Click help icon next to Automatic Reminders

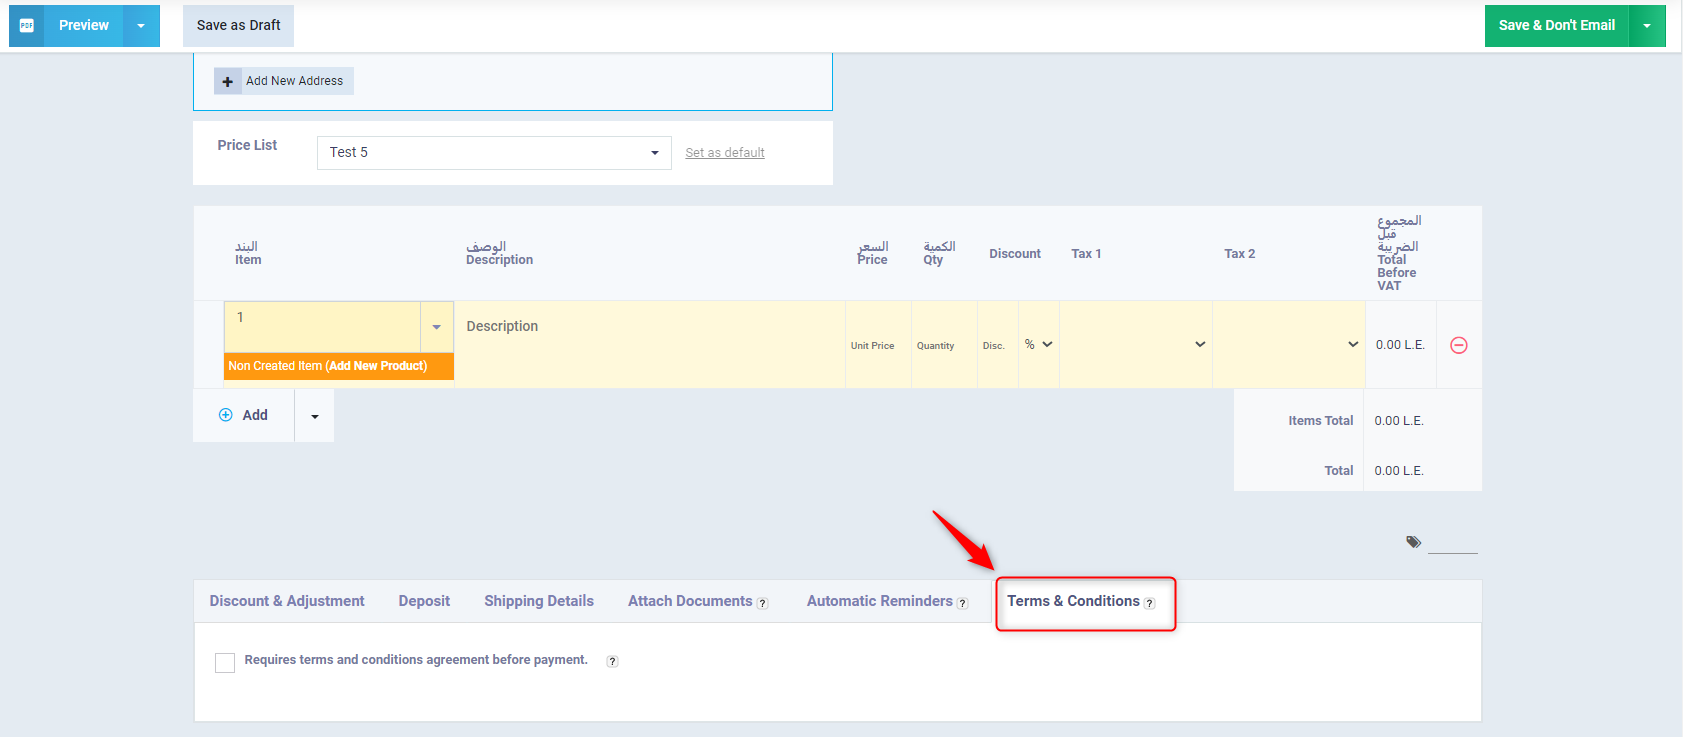(962, 603)
